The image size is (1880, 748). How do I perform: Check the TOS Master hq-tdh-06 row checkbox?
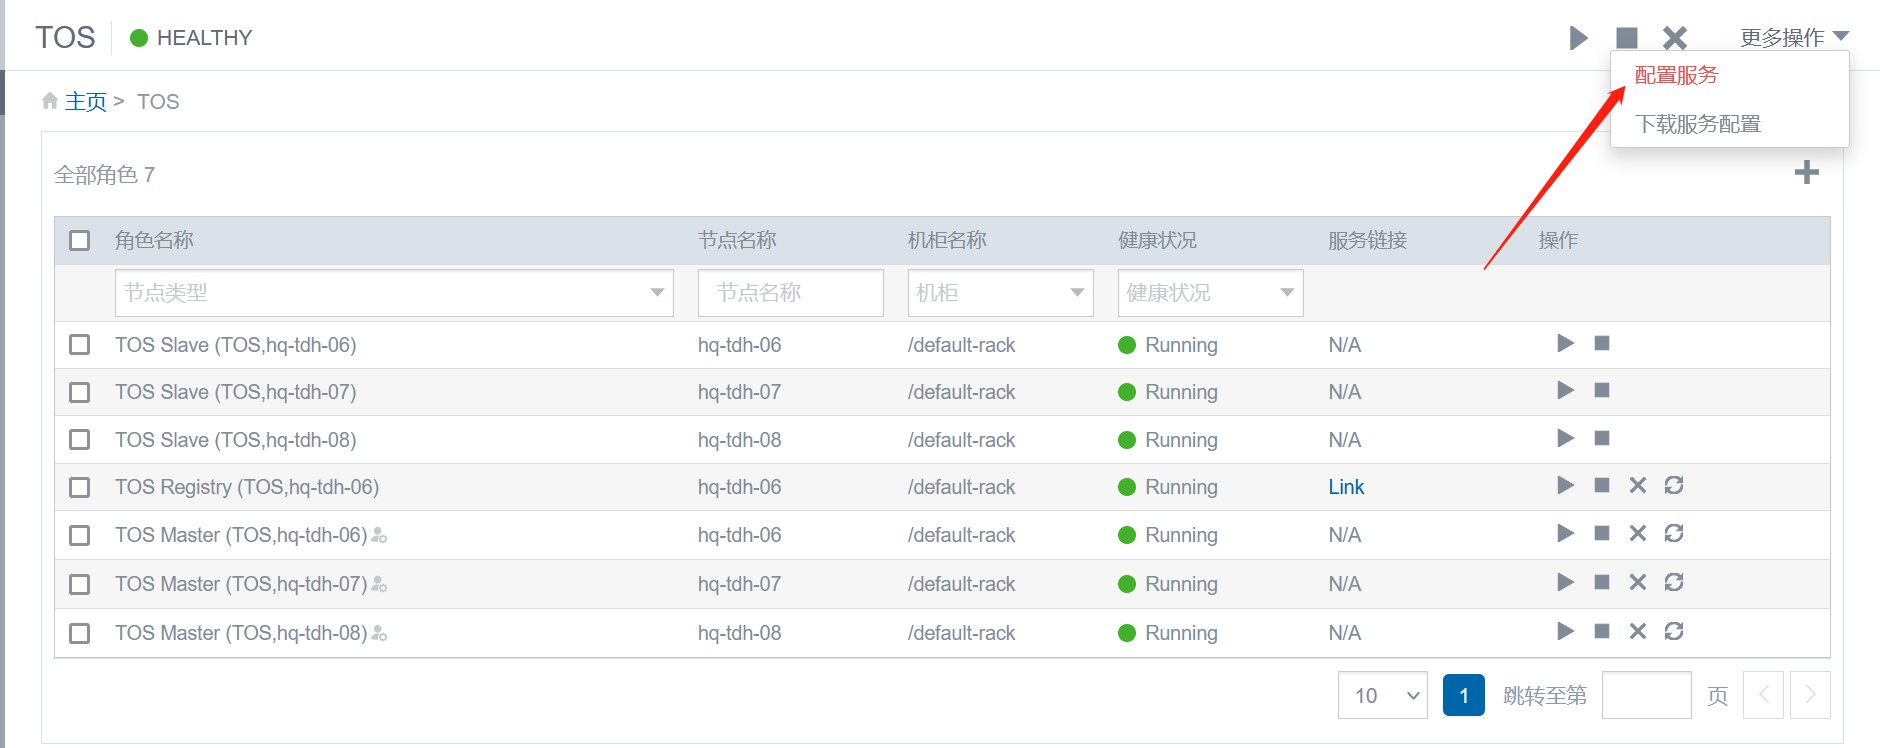[80, 535]
